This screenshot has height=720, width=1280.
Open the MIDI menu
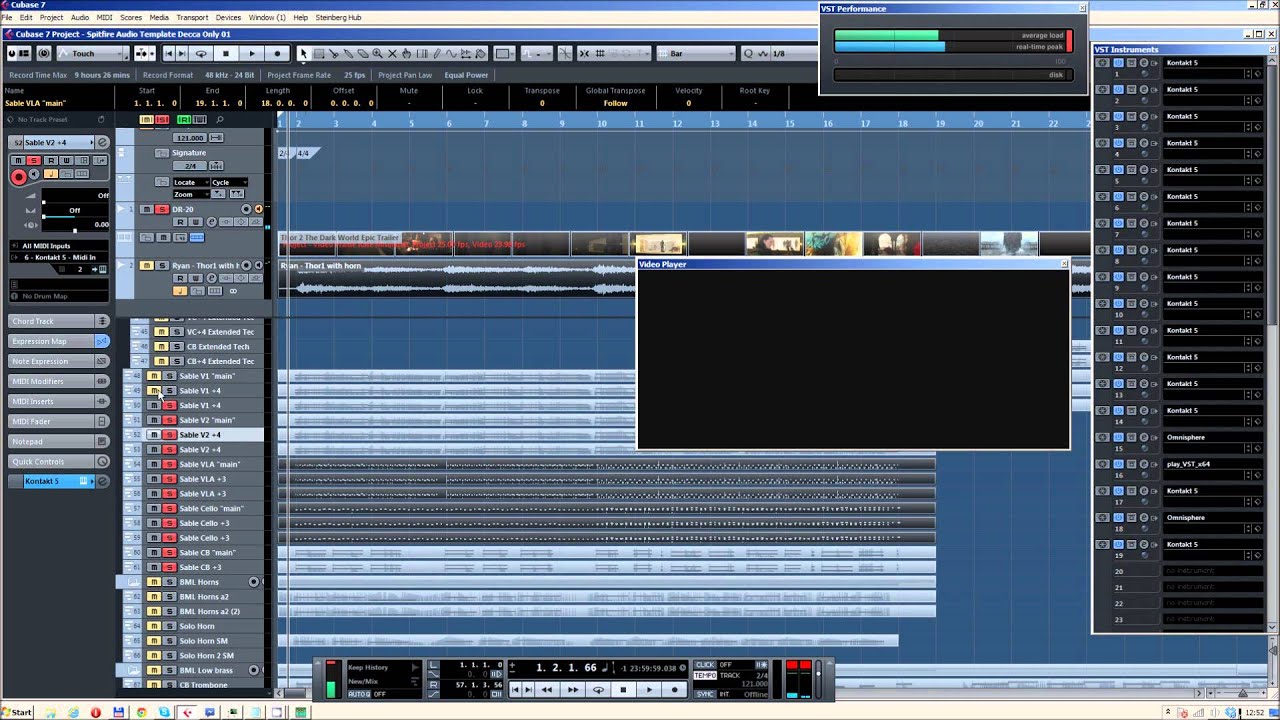click(x=104, y=18)
